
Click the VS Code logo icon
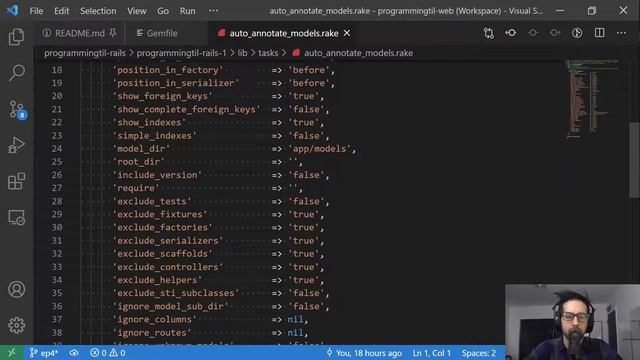[x=12, y=10]
